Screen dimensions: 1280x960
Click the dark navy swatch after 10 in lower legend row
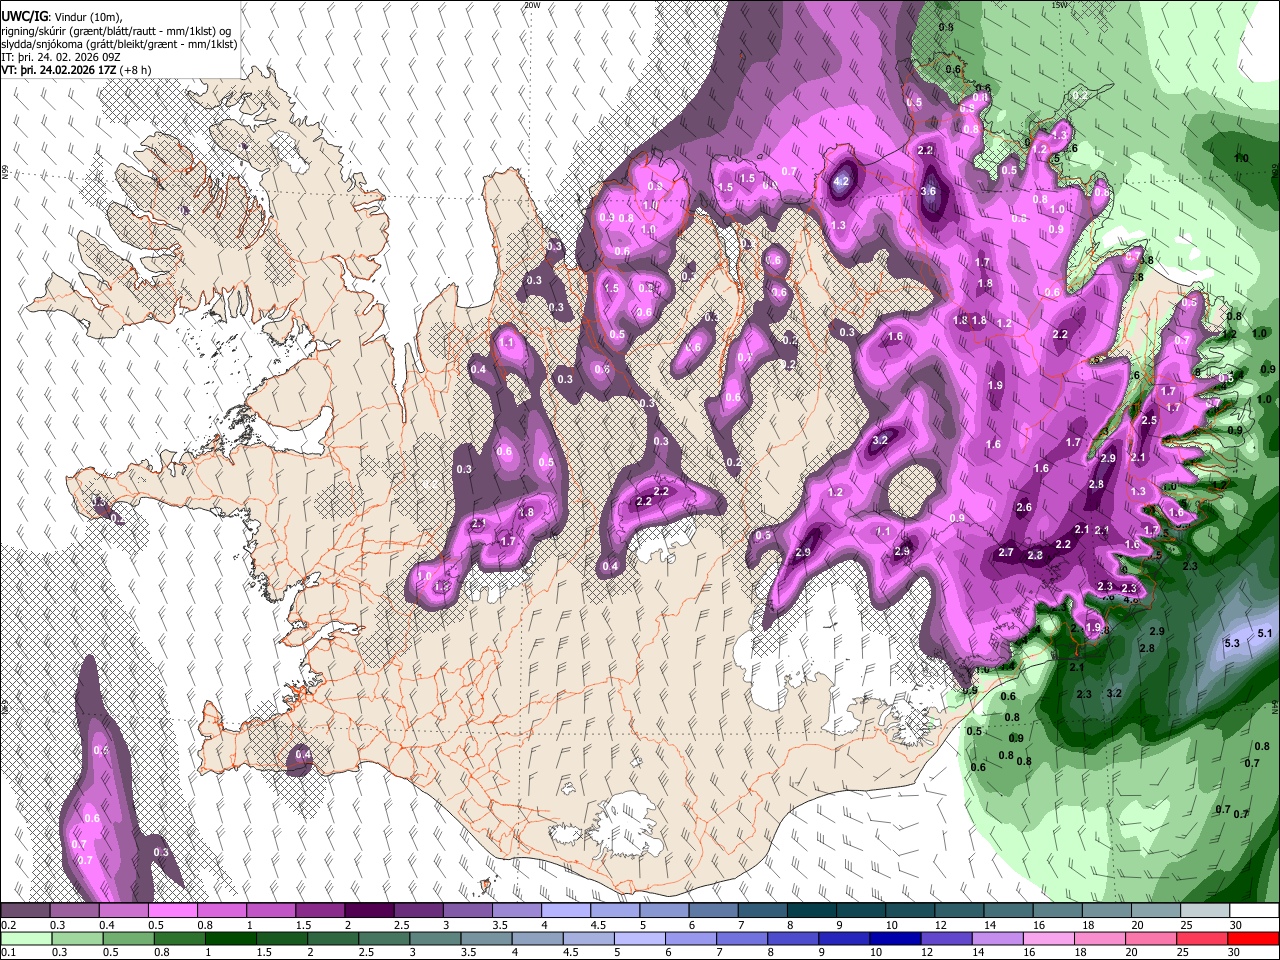pyautogui.click(x=893, y=938)
